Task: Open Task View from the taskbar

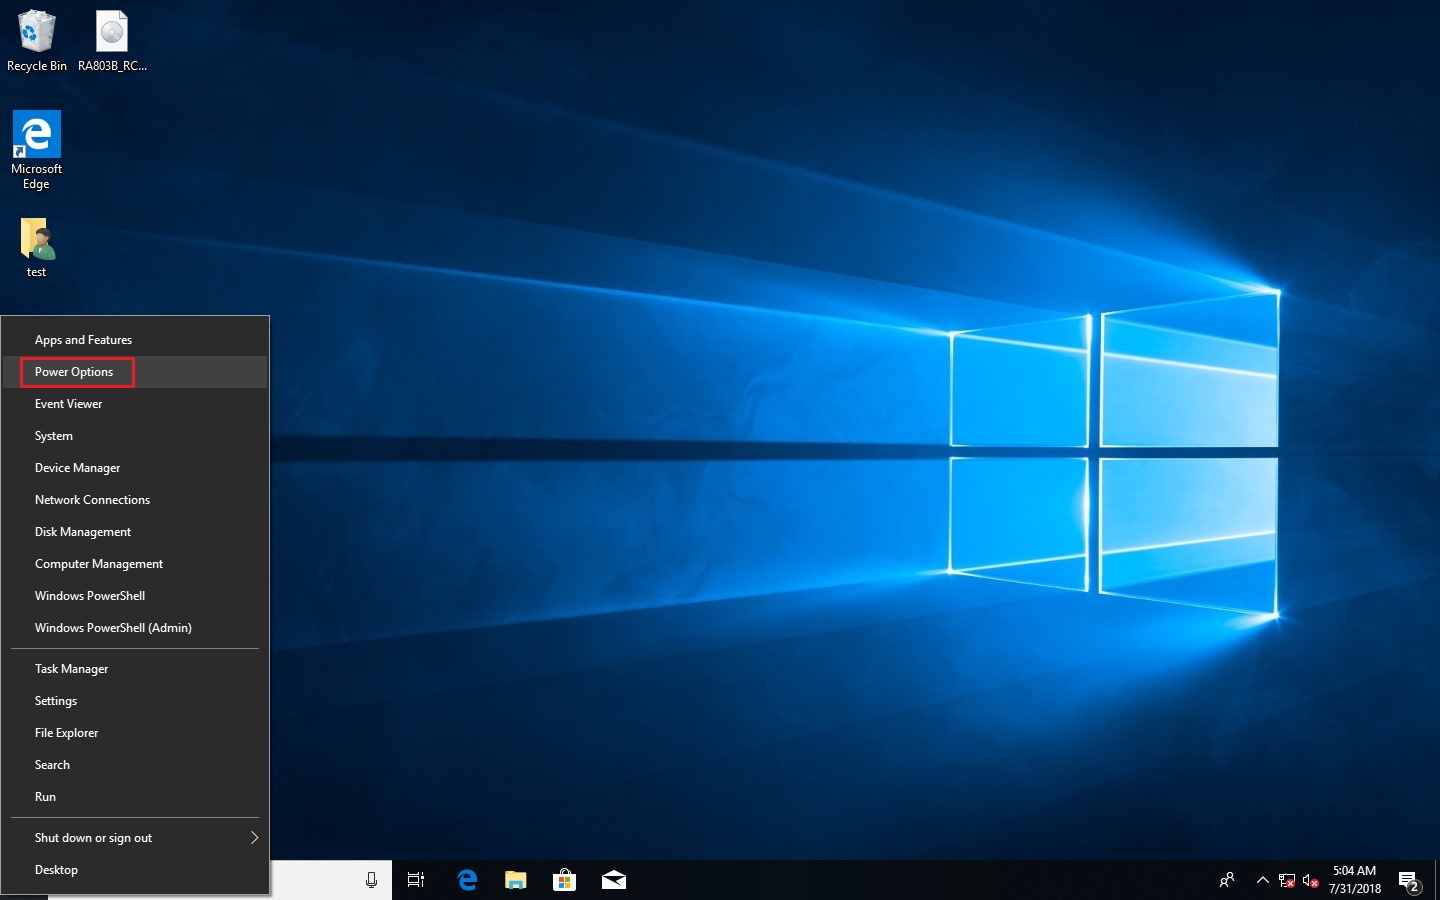Action: (x=416, y=880)
